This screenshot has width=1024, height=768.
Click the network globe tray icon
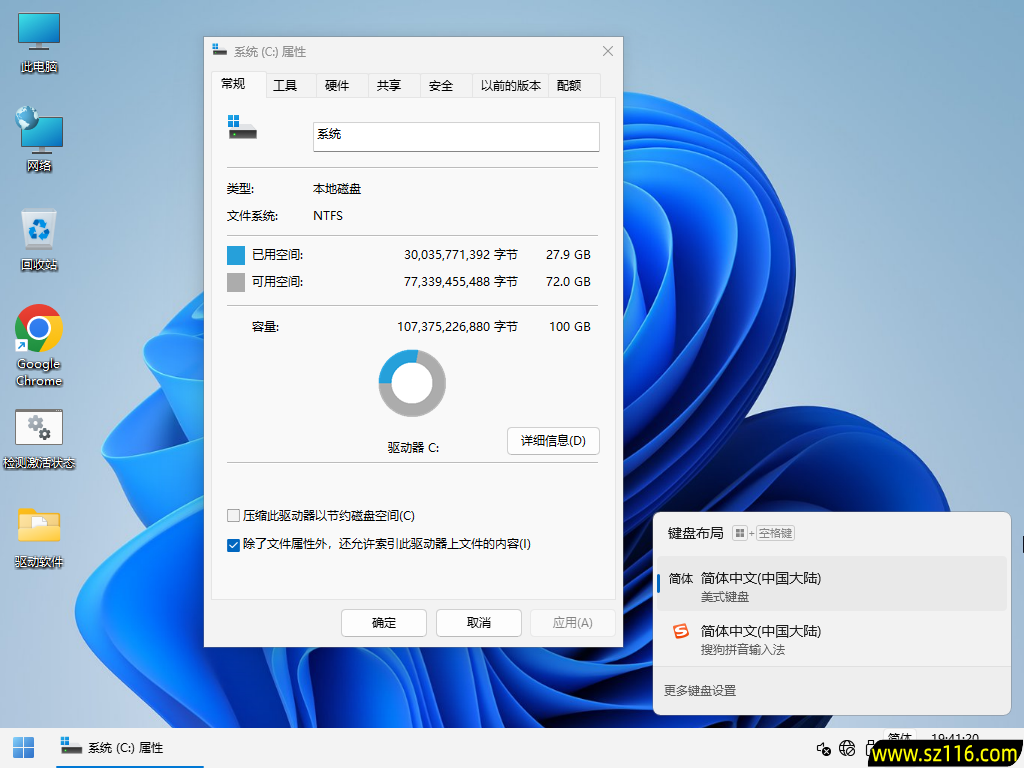(847, 748)
